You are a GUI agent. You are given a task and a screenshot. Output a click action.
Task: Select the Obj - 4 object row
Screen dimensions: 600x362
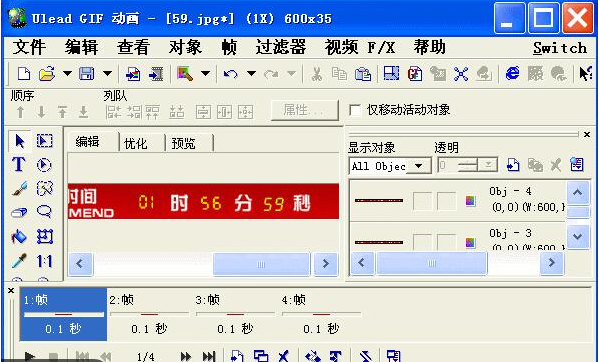tap(458, 201)
